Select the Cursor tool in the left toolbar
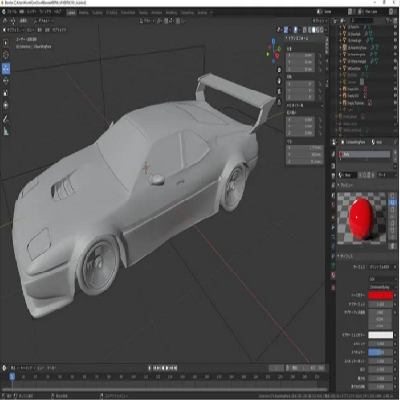 click(6, 55)
